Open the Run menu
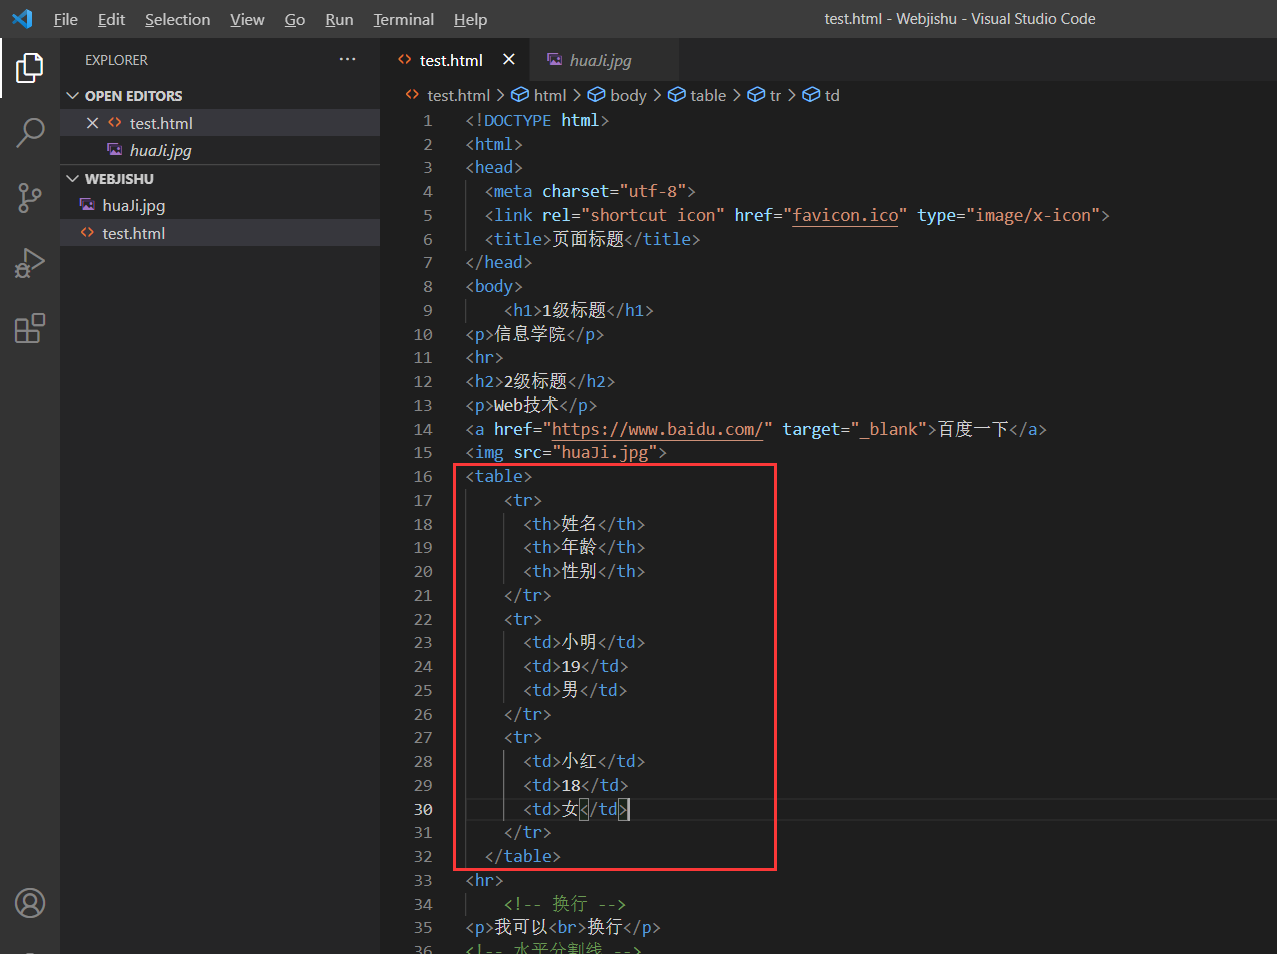The width and height of the screenshot is (1277, 954). (x=339, y=19)
